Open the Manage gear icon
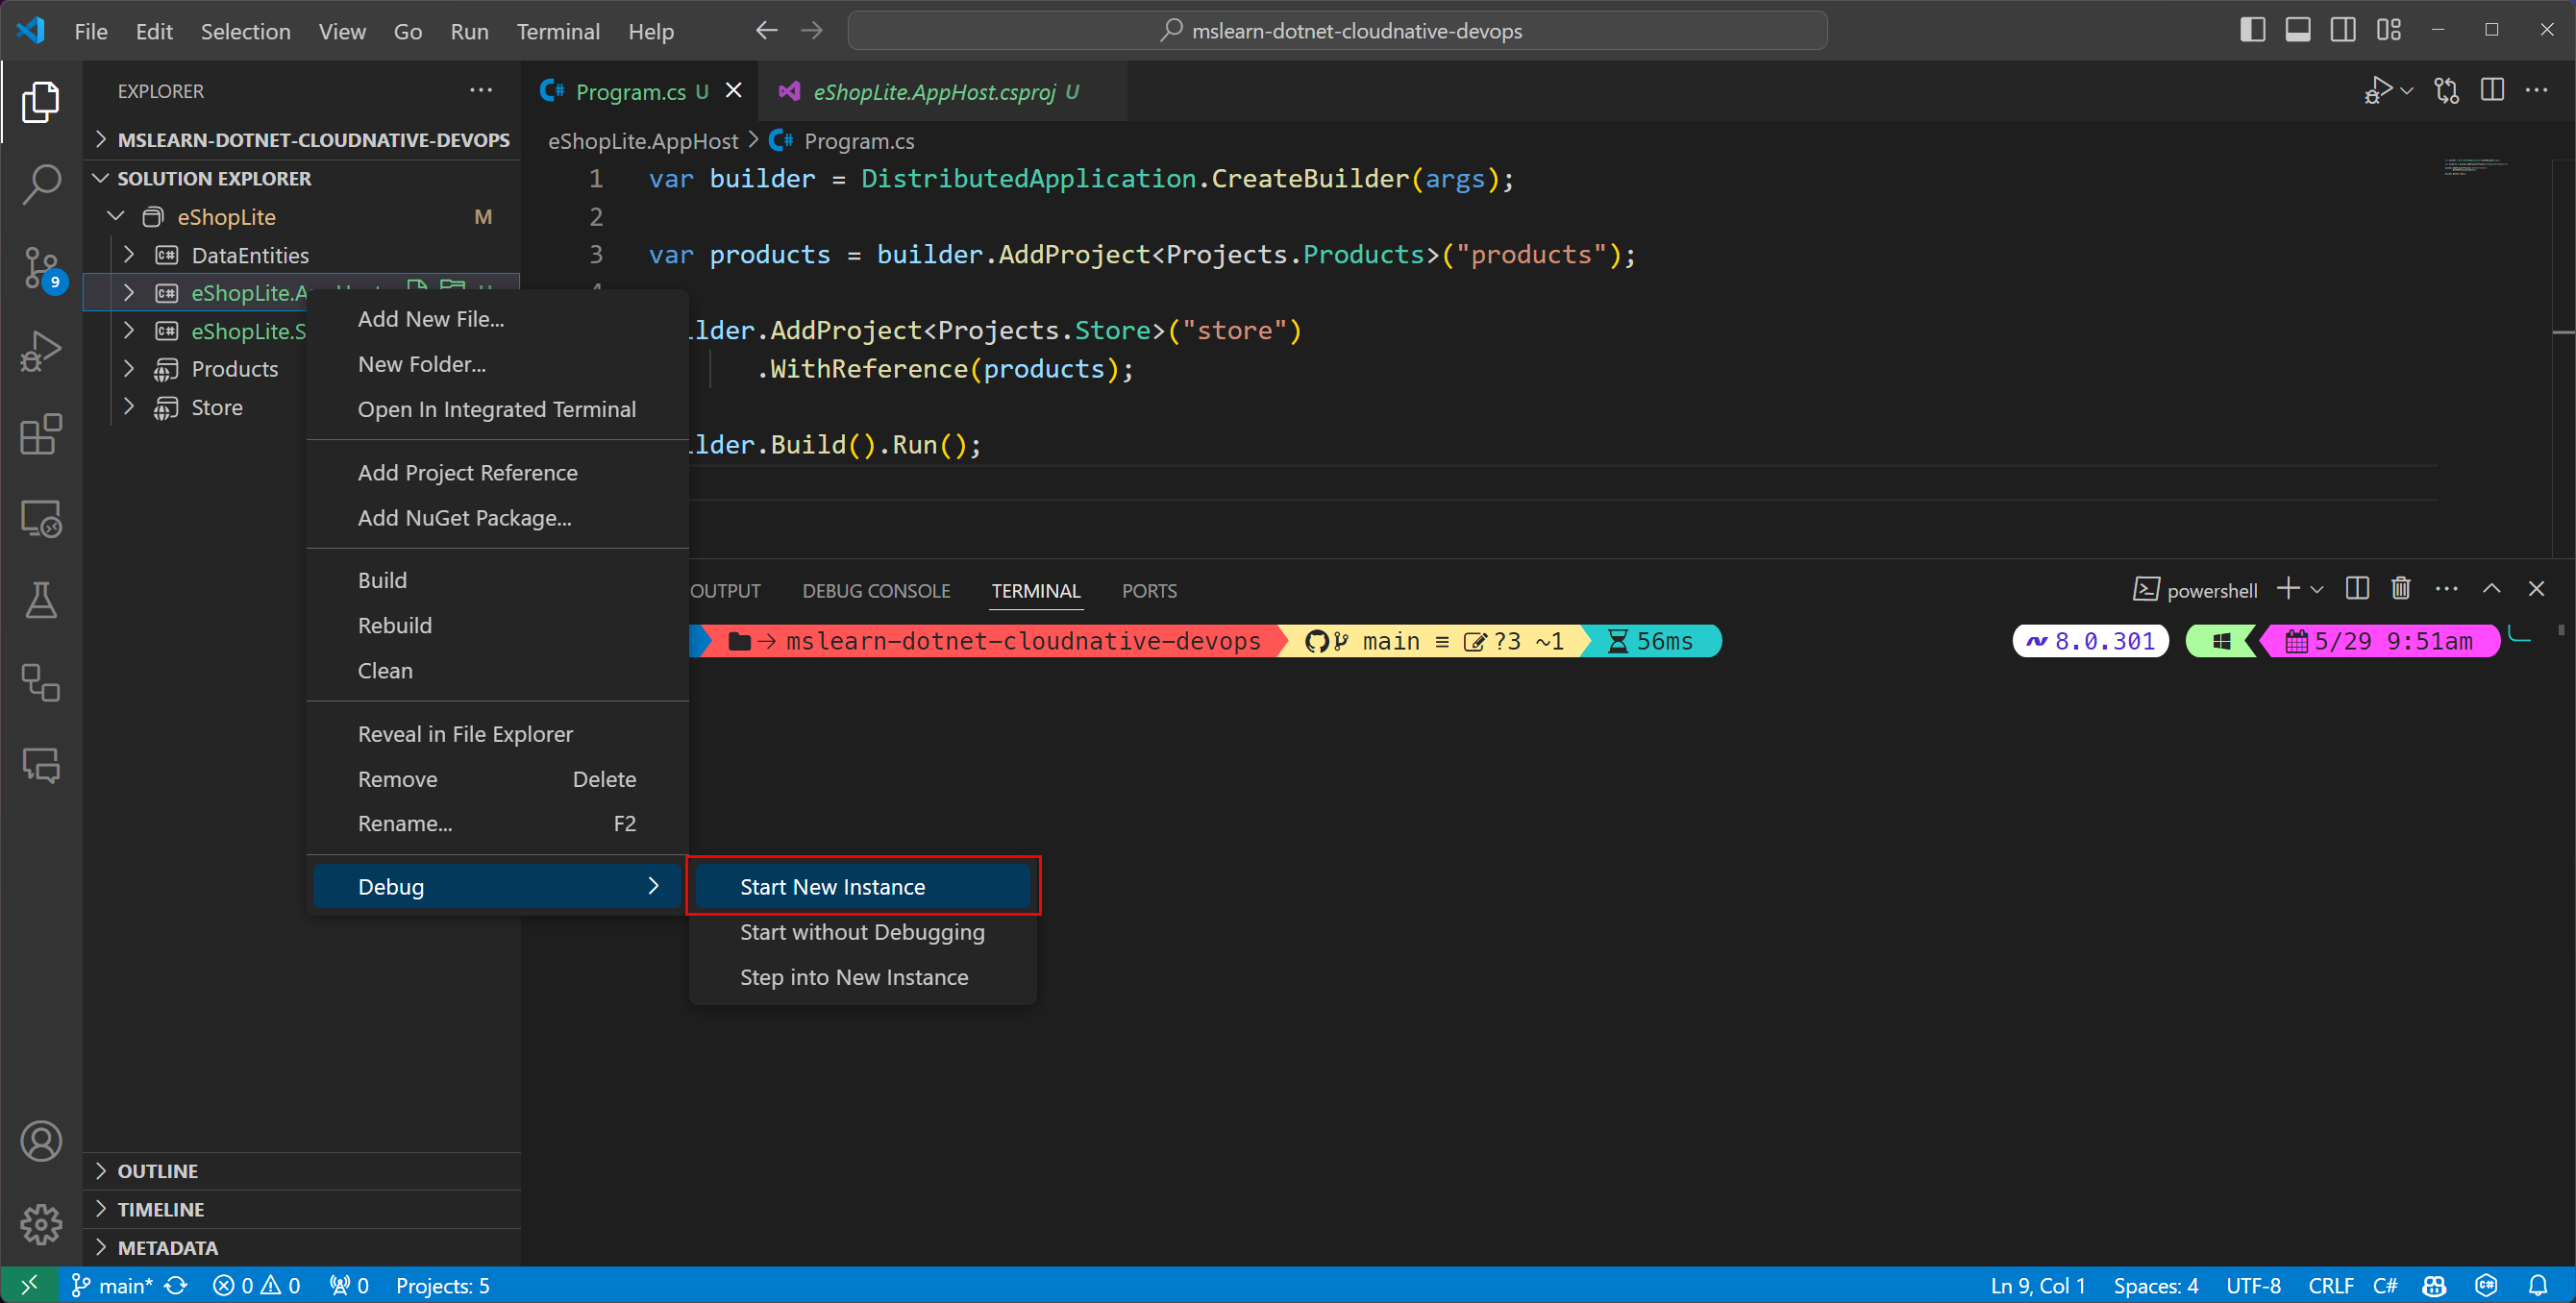Viewport: 2576px width, 1303px height. (x=41, y=1224)
